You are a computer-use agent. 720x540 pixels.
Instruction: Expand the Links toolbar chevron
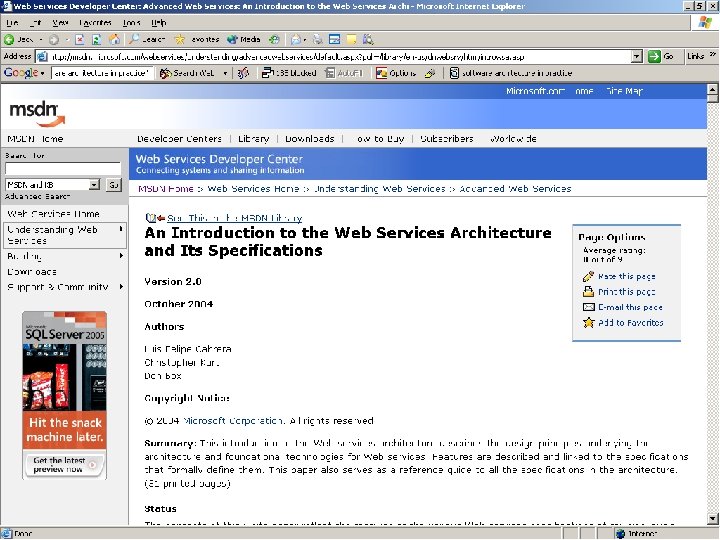coord(713,55)
